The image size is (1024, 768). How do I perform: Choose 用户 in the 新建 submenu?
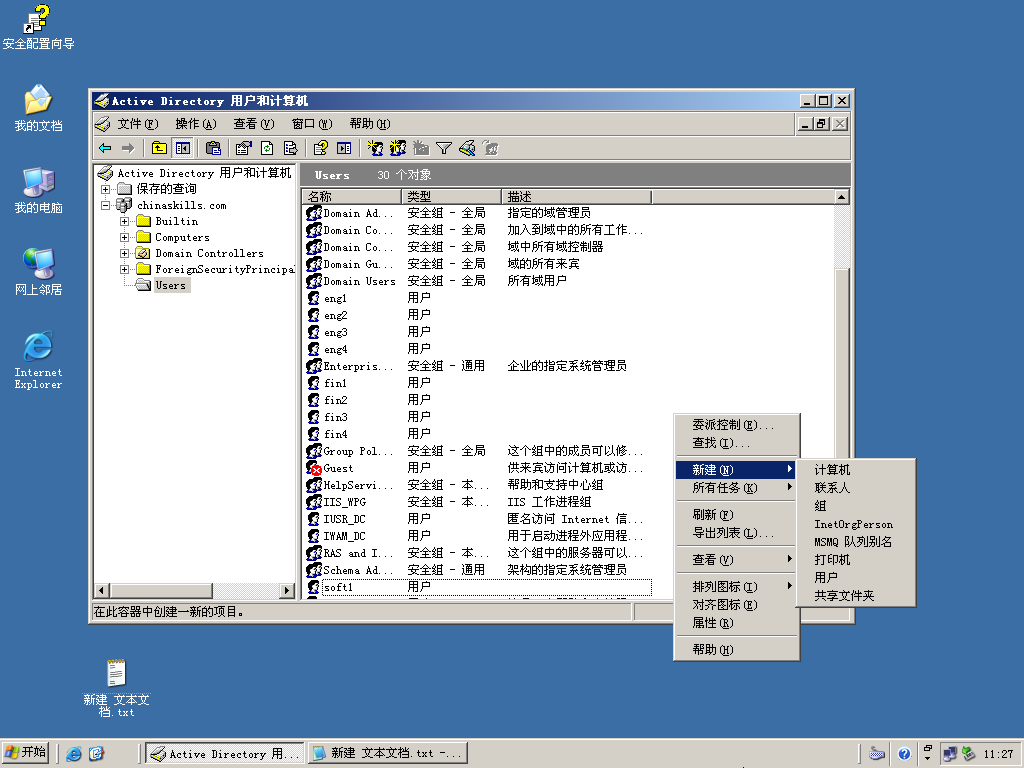pyautogui.click(x=856, y=577)
